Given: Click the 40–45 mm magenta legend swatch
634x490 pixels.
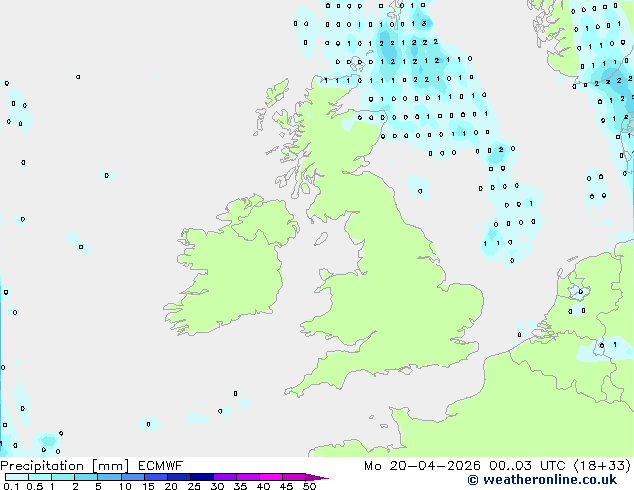Looking at the screenshot, I should 271,477.
